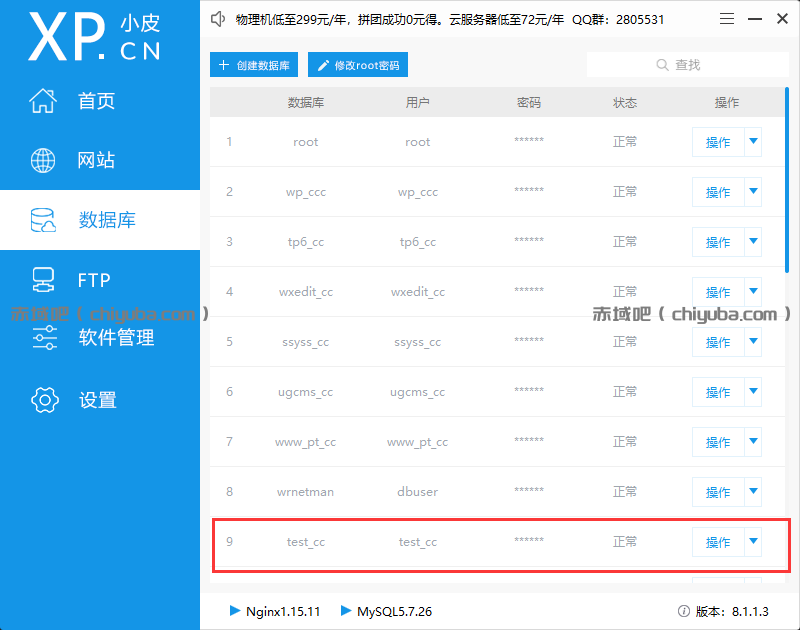Click the database cloud icon
Viewport: 800px width, 630px height.
43,220
